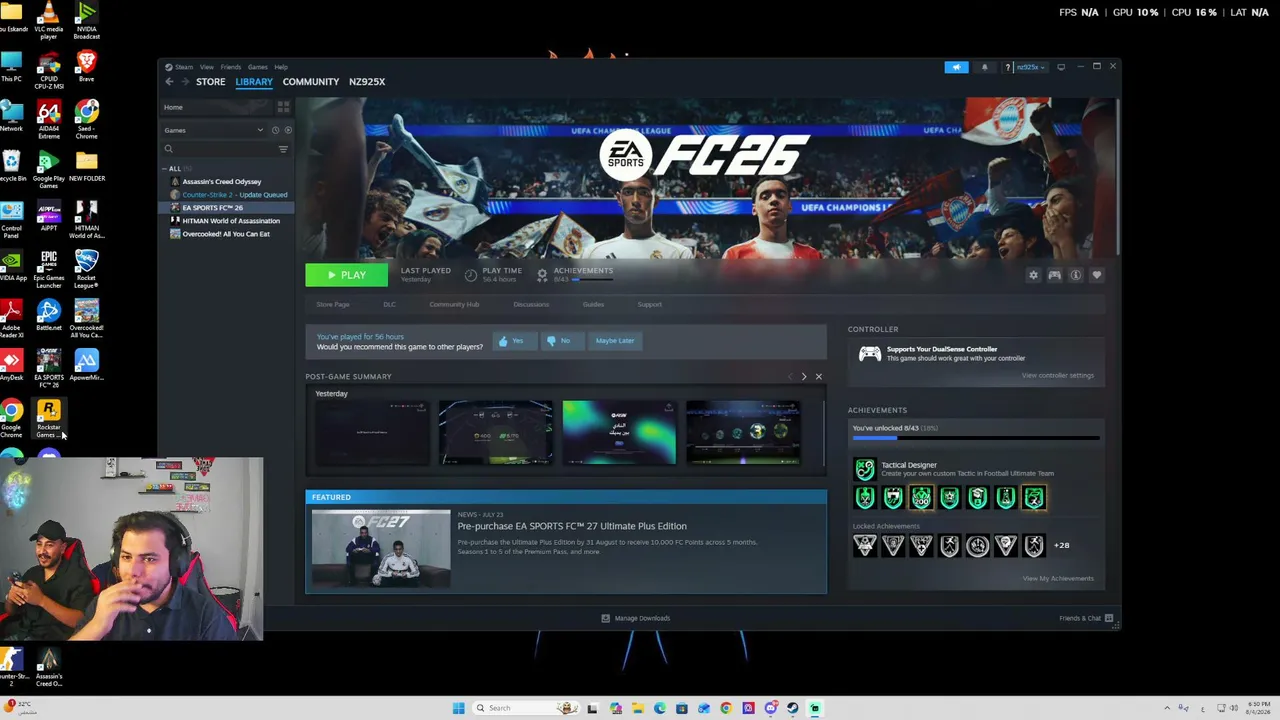The width and height of the screenshot is (1280, 720).
Task: Open Google Chrome from the taskbar
Action: click(x=726, y=708)
